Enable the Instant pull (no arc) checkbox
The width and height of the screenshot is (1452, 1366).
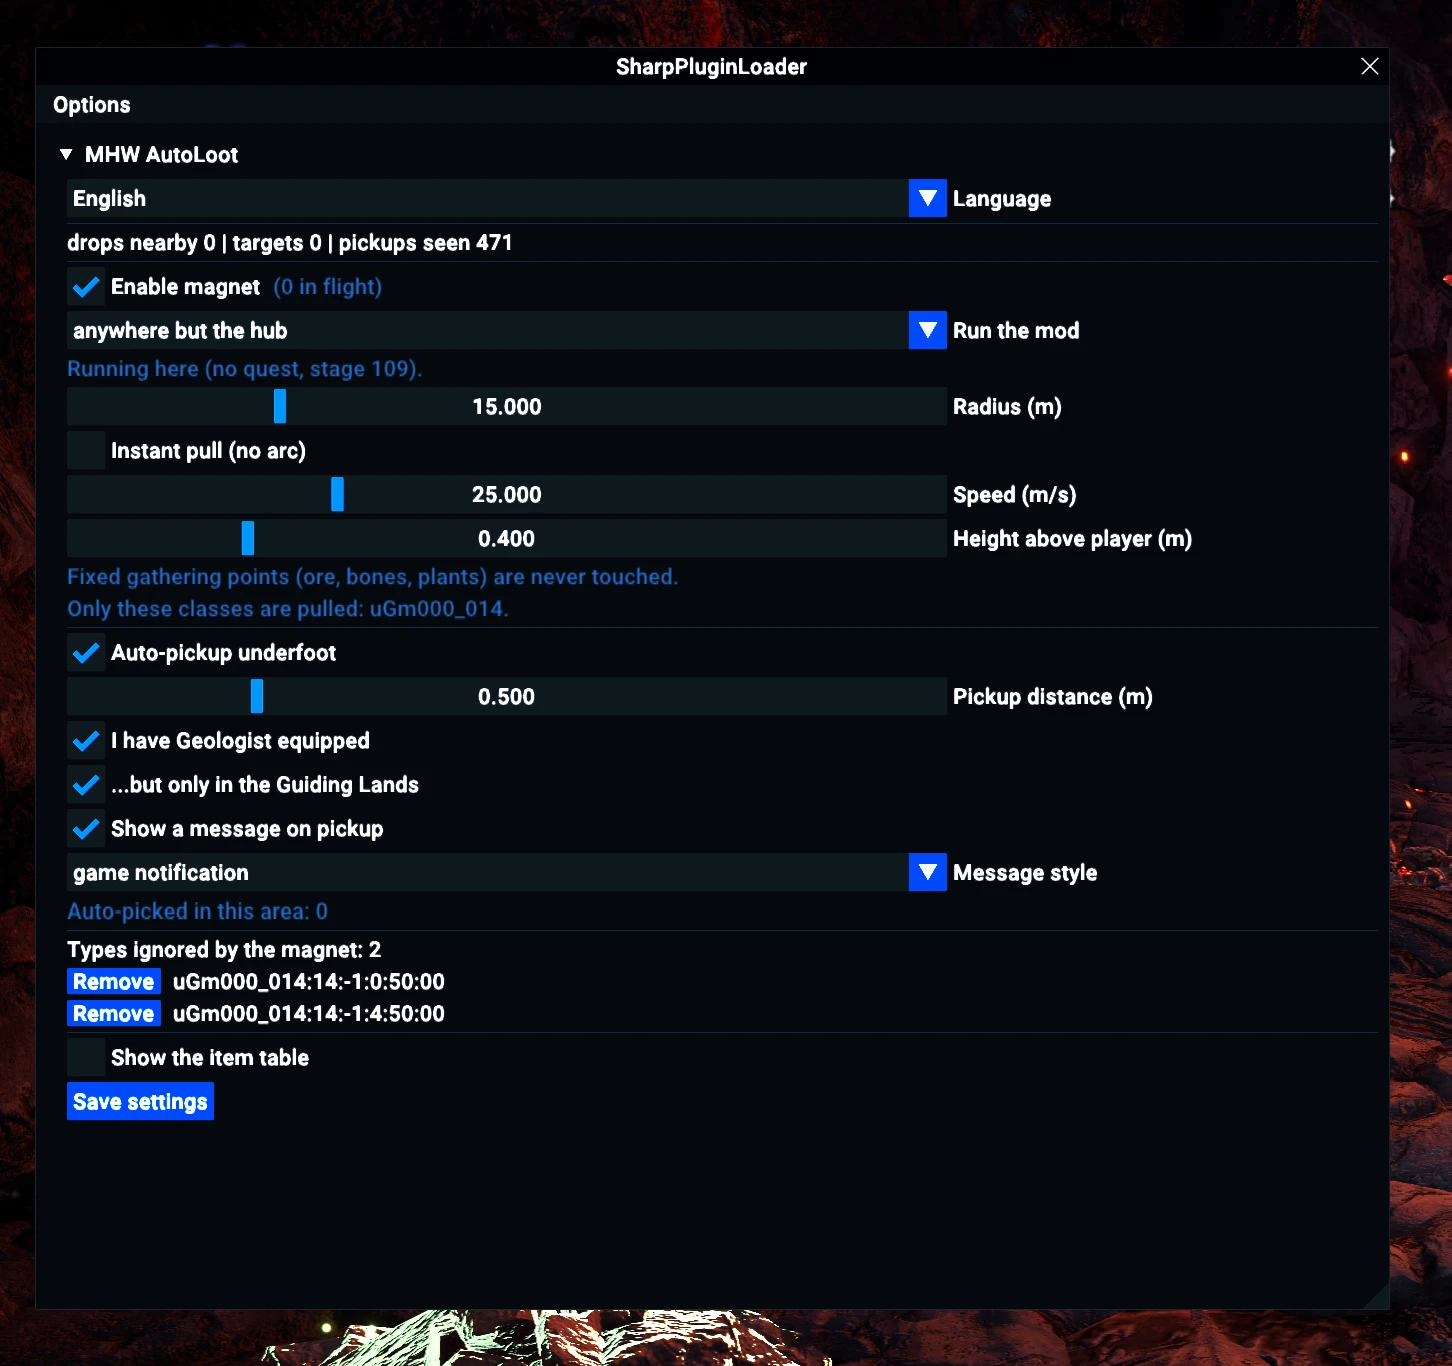86,451
